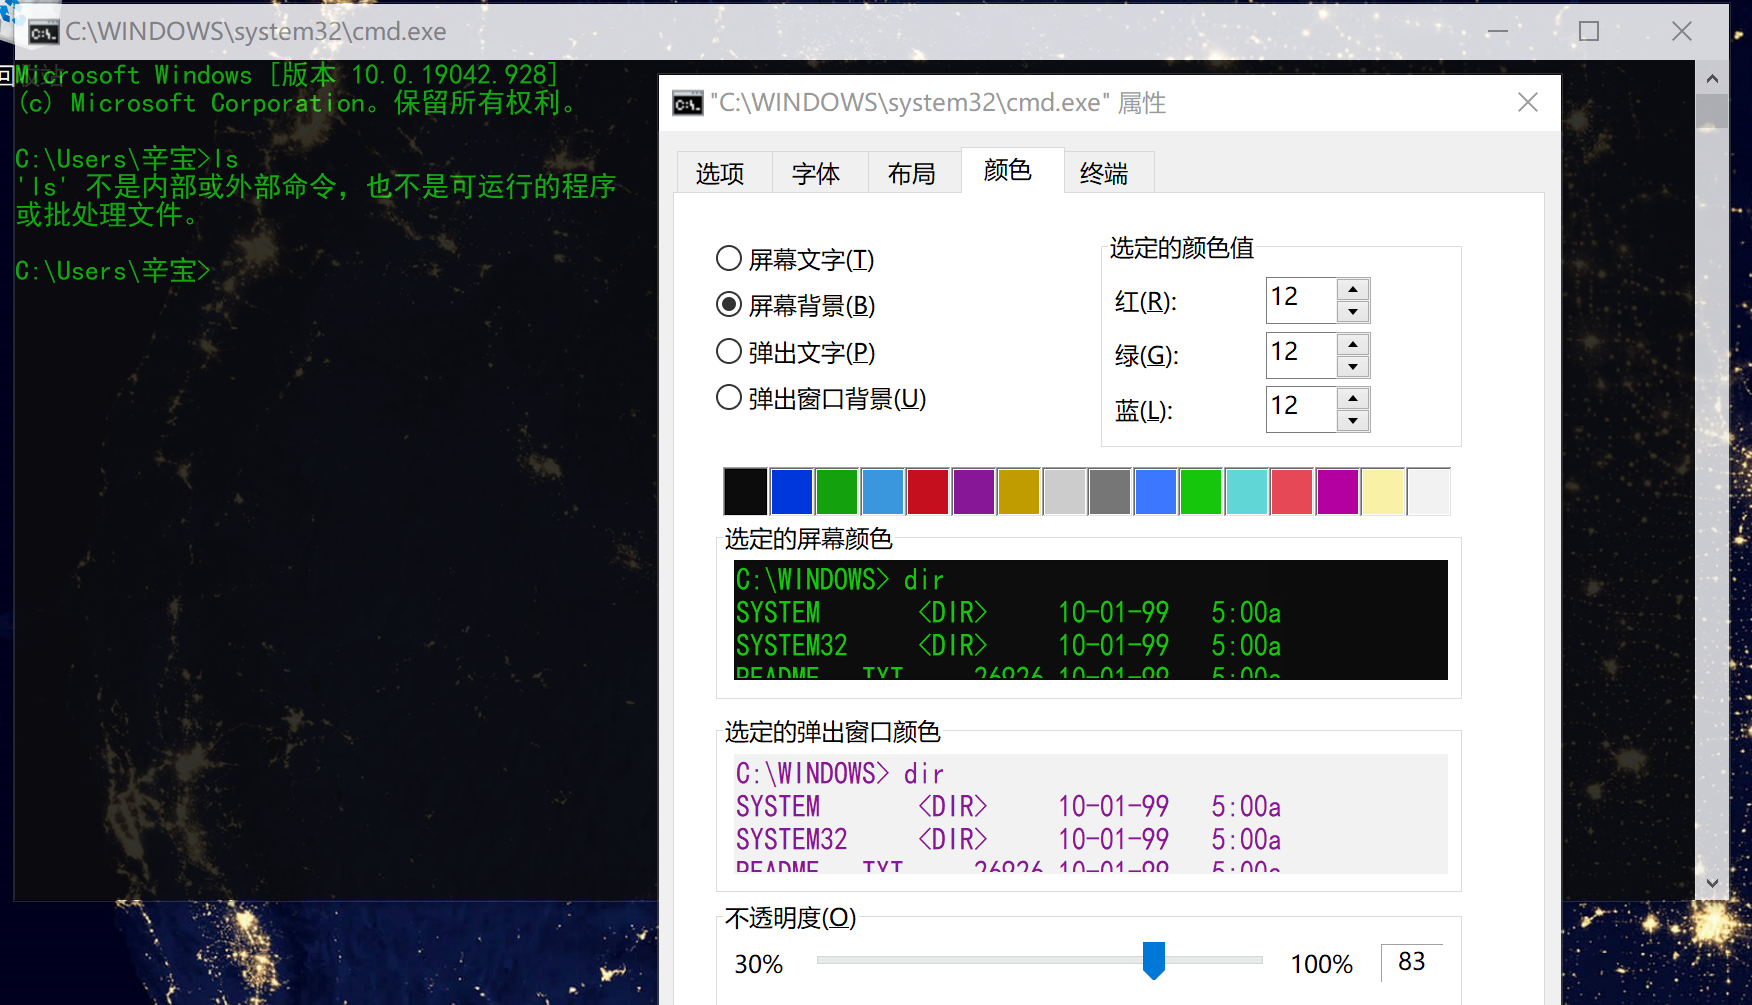Click the 绿(G) value input field
Screen dimensions: 1752x1005
[1301, 355]
